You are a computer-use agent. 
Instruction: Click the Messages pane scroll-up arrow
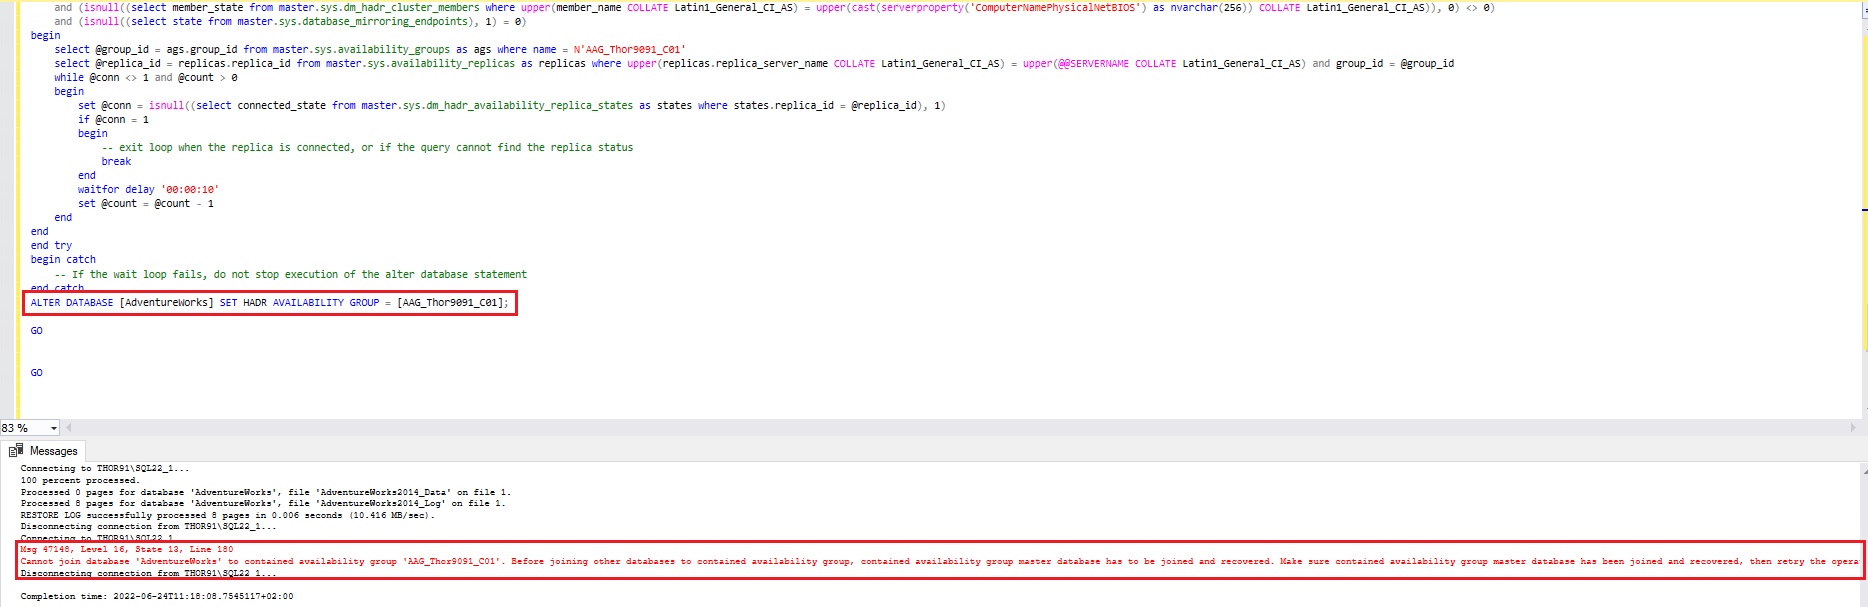1863,469
